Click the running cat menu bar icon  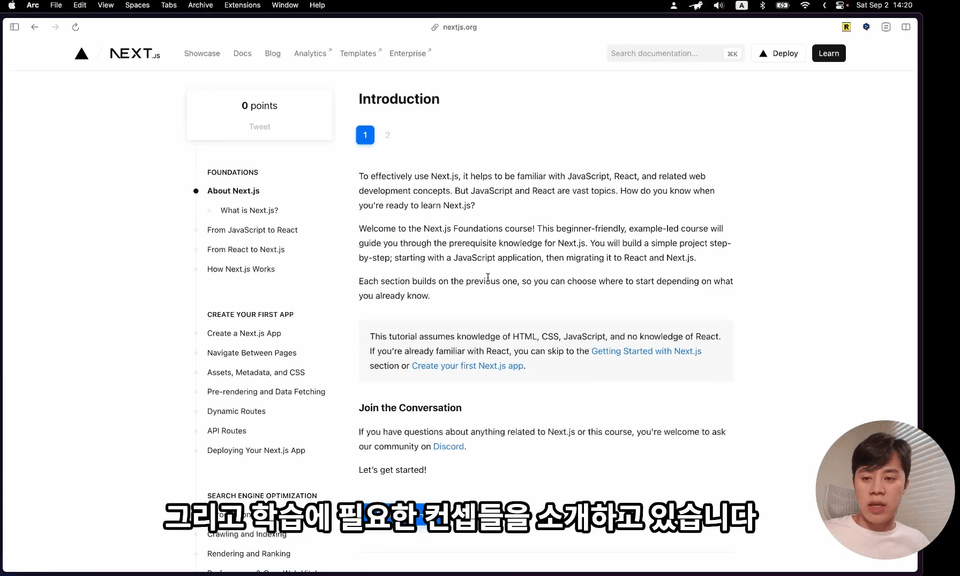coord(696,5)
